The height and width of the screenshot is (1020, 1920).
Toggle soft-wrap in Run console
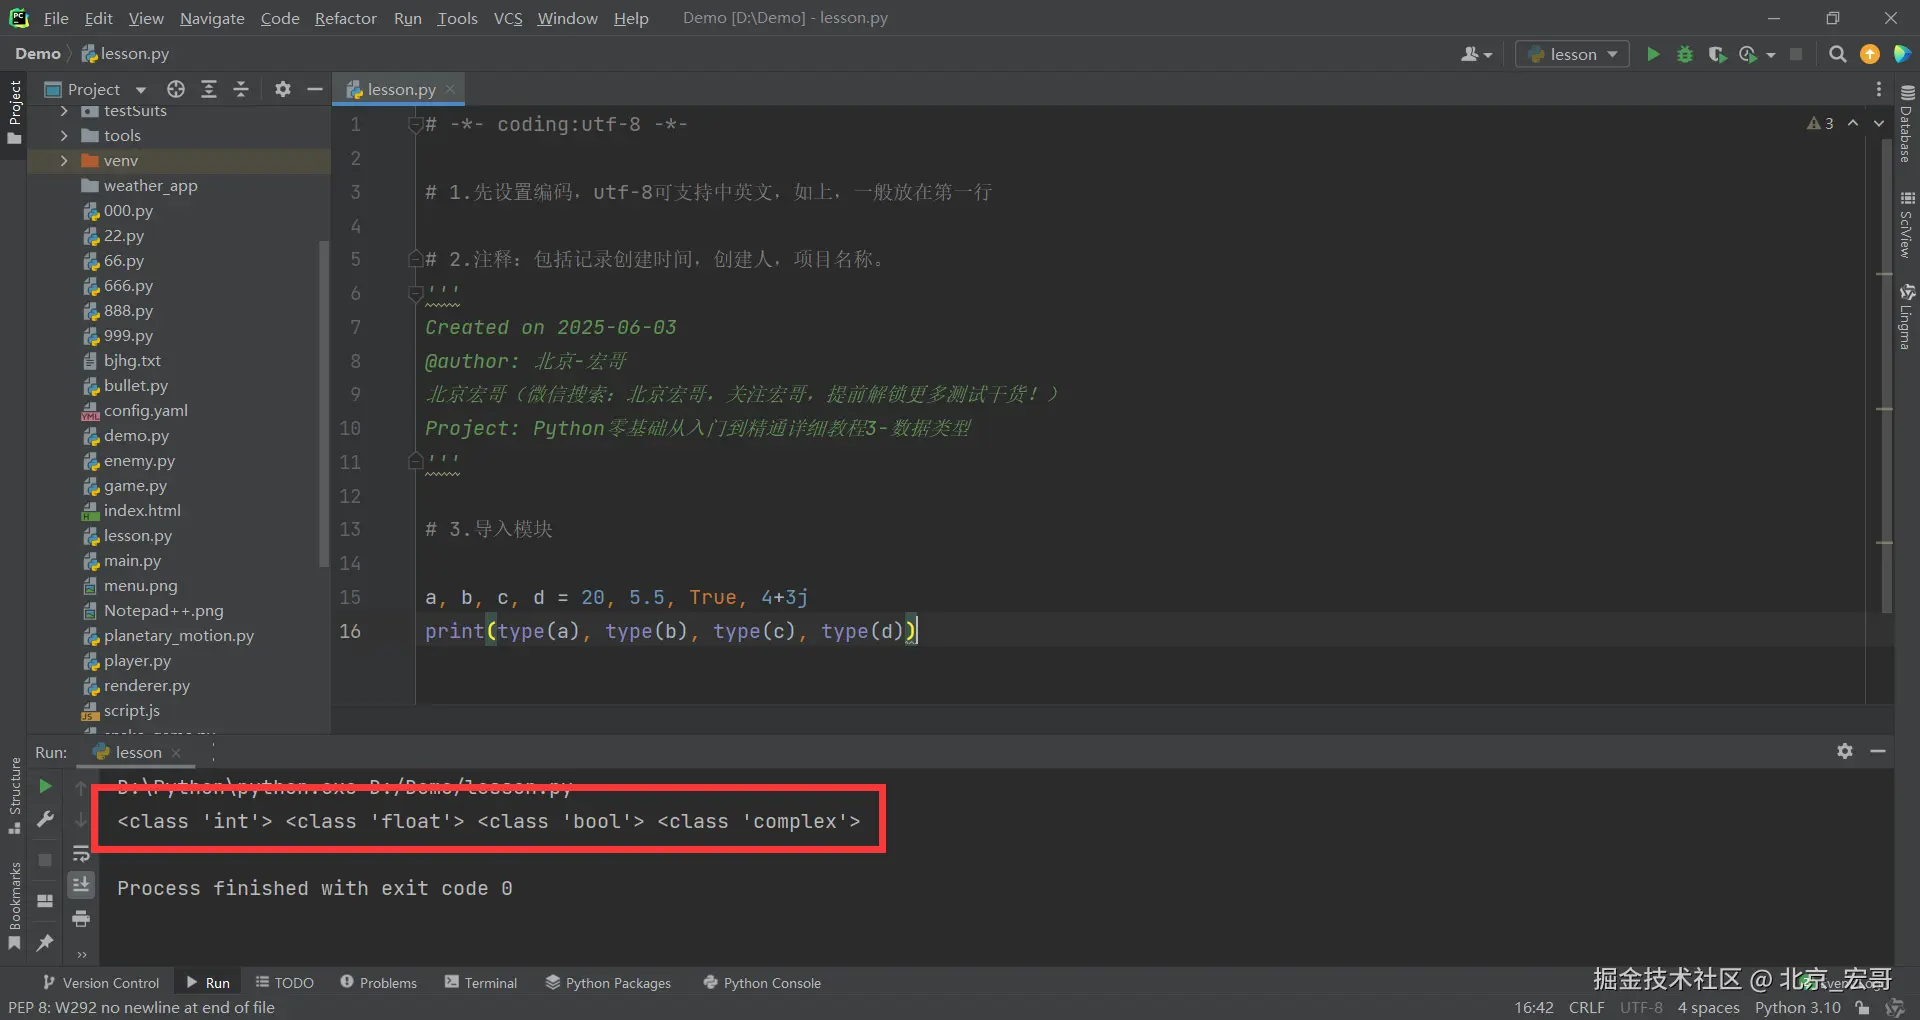tap(81, 853)
